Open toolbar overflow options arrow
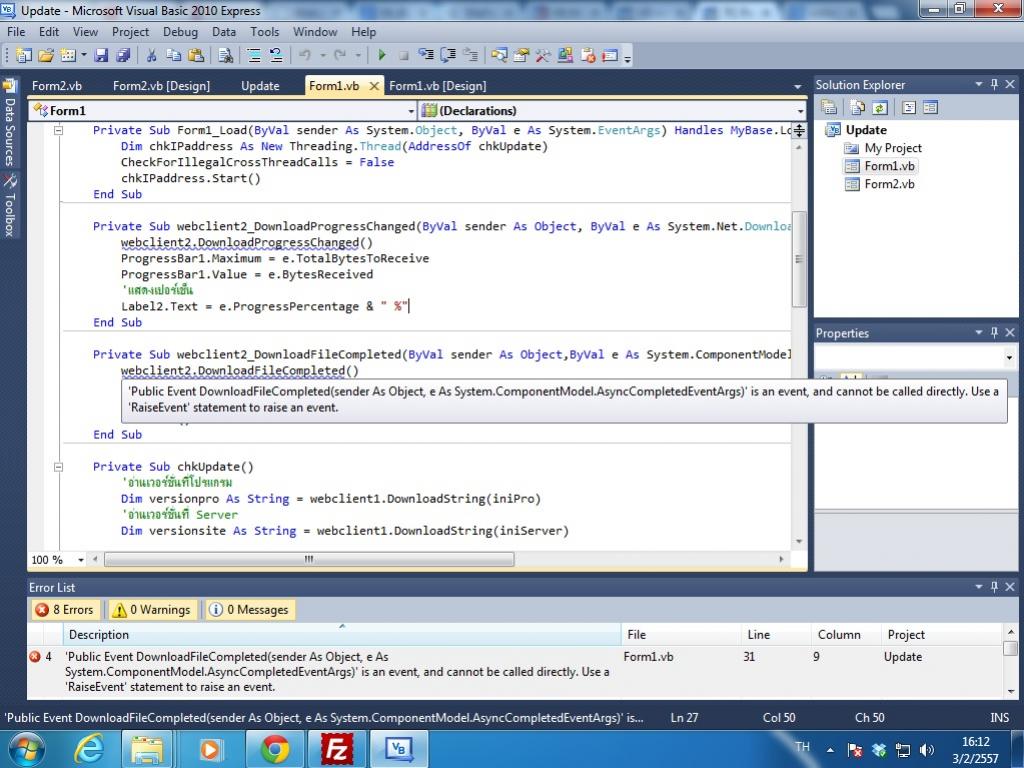 [628, 59]
